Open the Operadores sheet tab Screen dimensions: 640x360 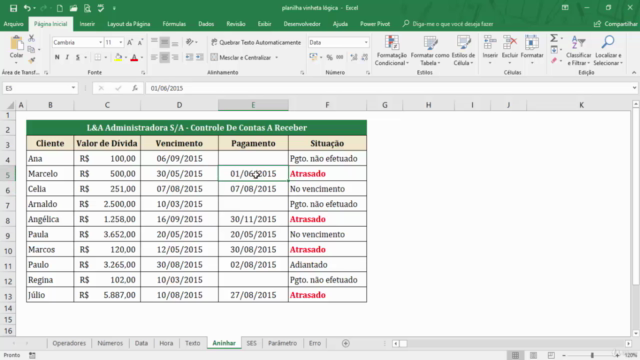pyautogui.click(x=69, y=343)
